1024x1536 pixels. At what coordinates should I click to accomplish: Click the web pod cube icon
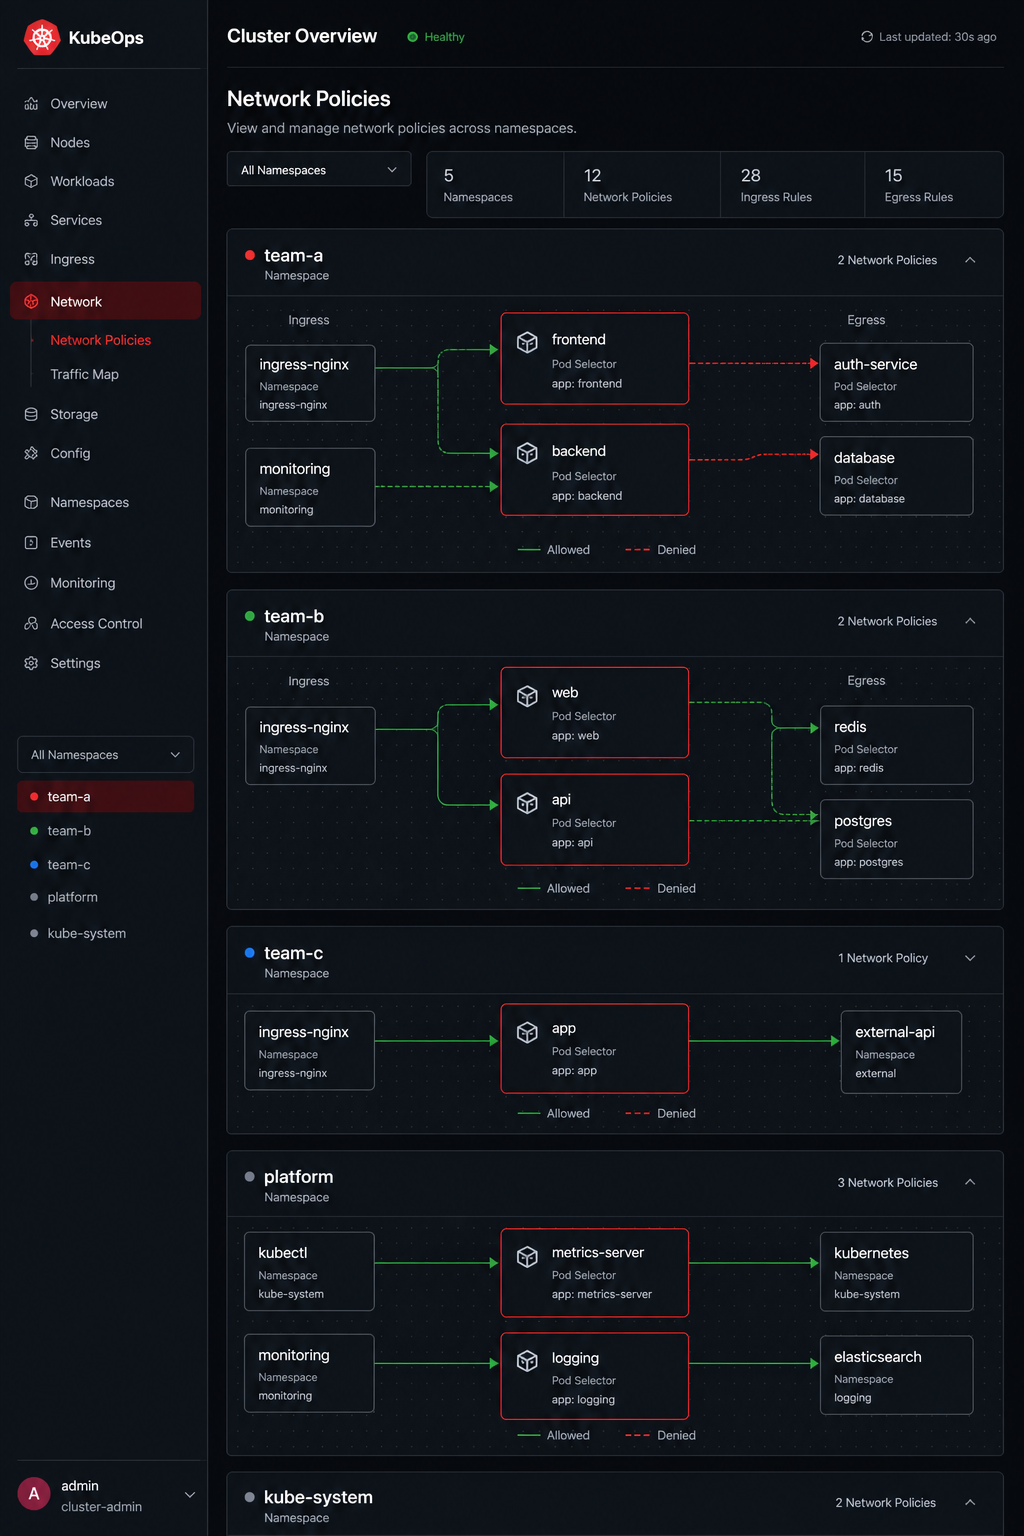click(x=527, y=696)
